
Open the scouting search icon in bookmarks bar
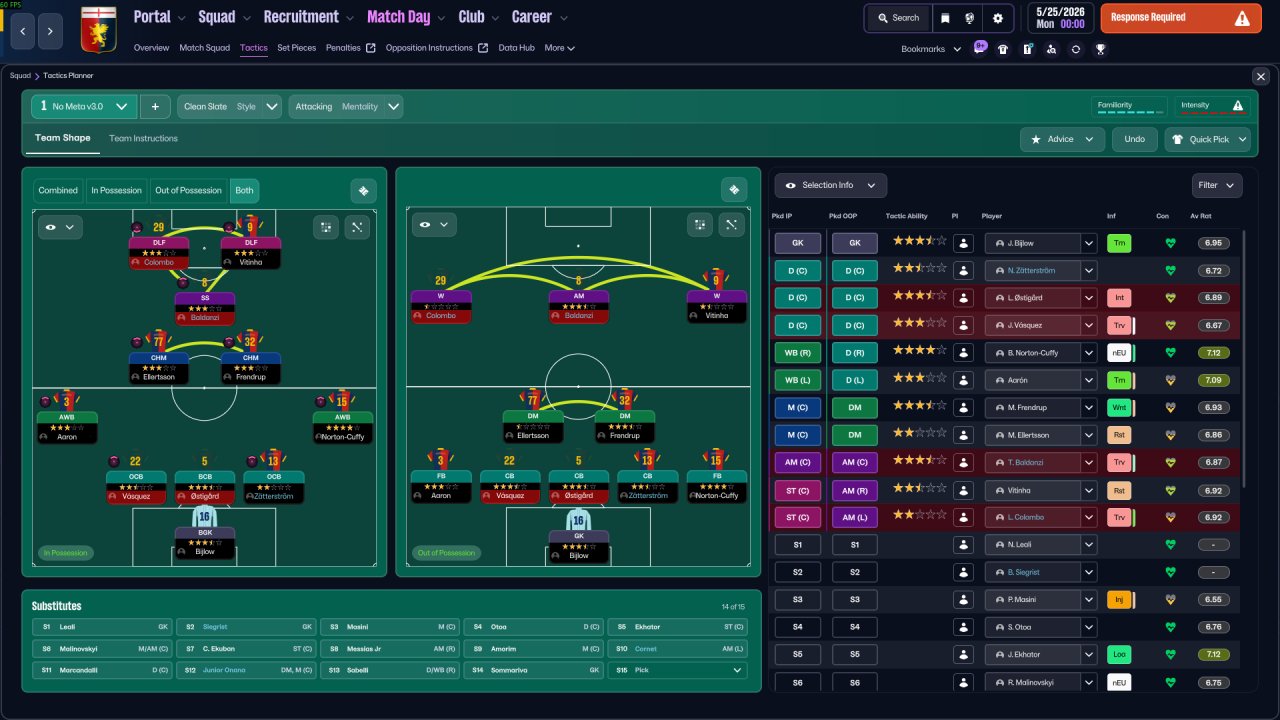click(1051, 49)
